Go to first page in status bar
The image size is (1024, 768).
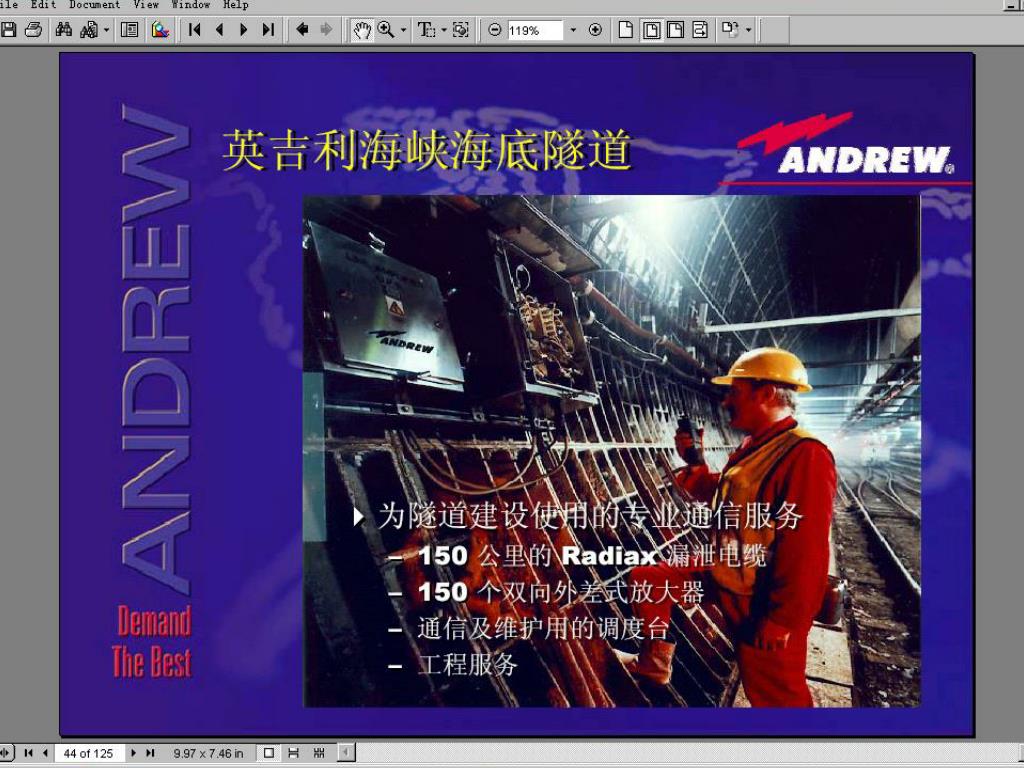28,753
